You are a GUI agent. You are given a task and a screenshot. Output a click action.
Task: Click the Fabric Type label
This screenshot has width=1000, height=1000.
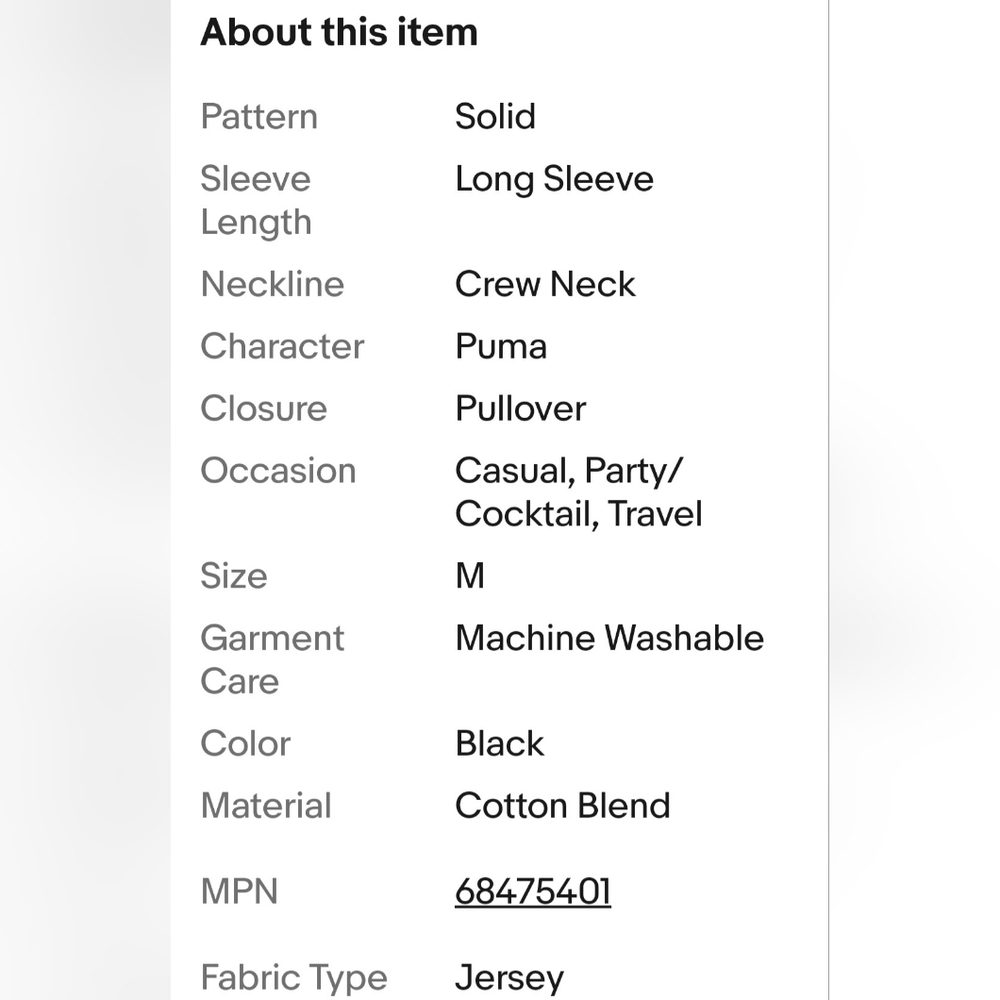tap(293, 977)
